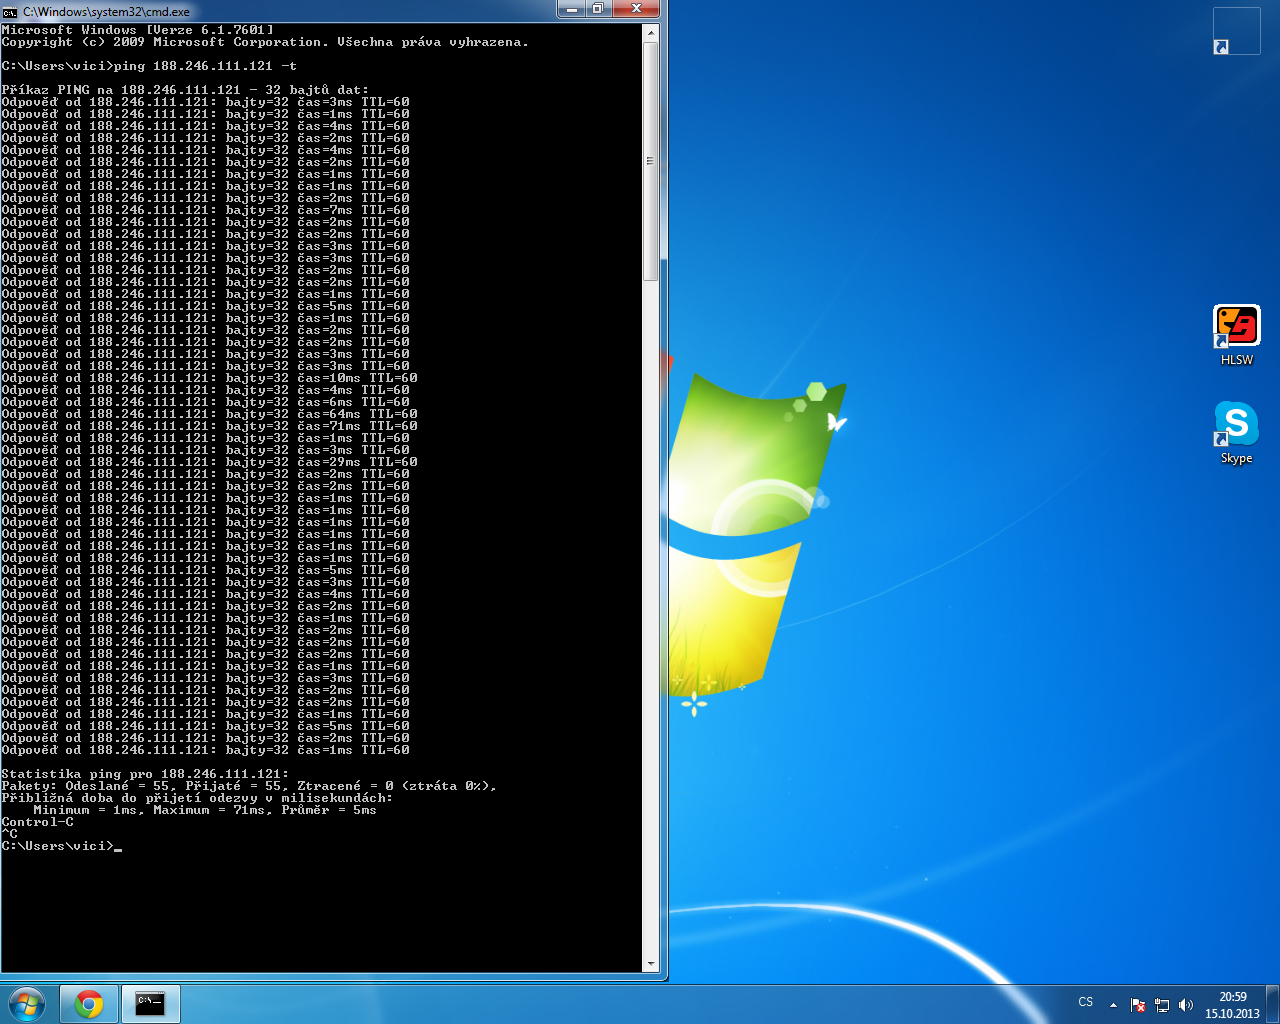Click the 'Statistika ping pro' line
This screenshot has height=1024, width=1280.
[145, 774]
